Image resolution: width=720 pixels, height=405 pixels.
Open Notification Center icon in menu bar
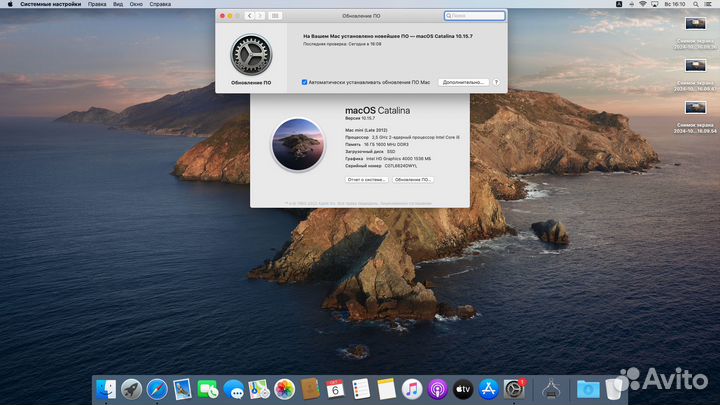pyautogui.click(x=708, y=4)
